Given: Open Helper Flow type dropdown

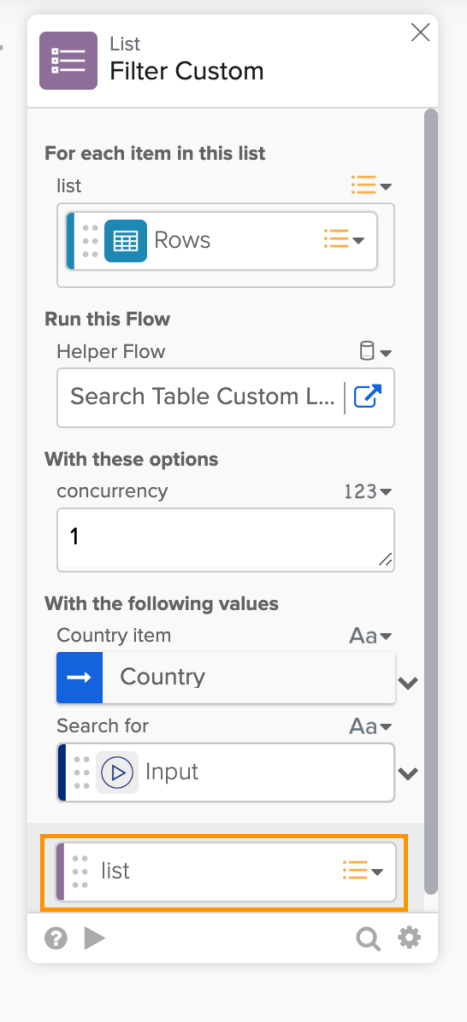Looking at the screenshot, I should click(x=376, y=353).
